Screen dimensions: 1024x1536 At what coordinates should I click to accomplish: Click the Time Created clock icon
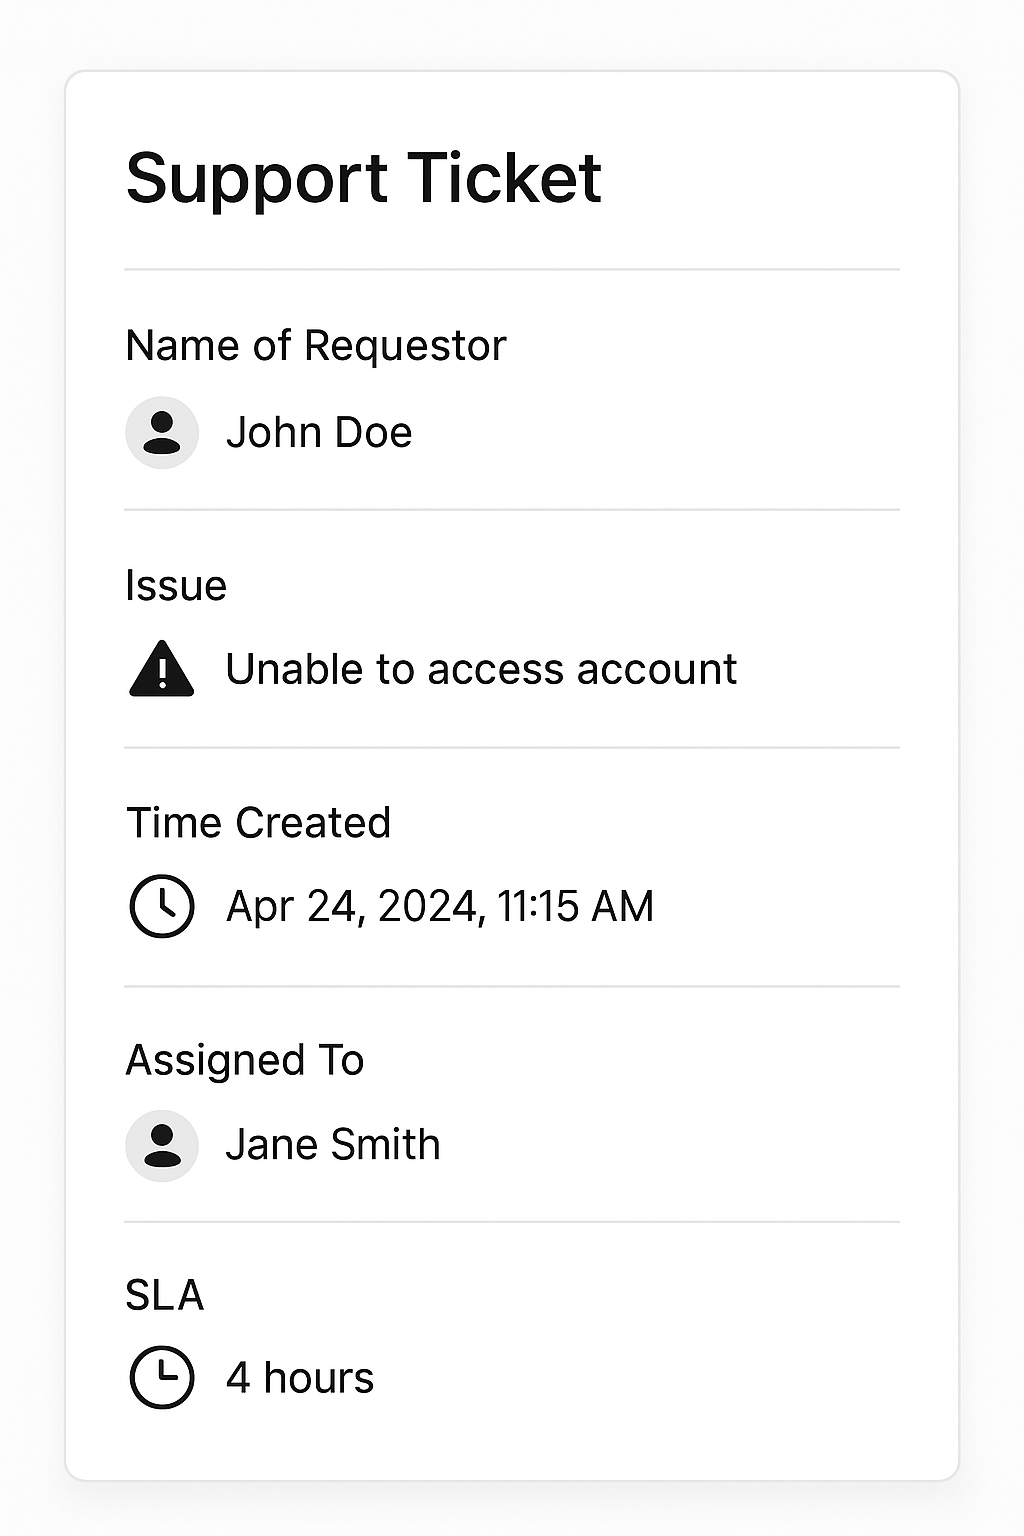pos(162,906)
